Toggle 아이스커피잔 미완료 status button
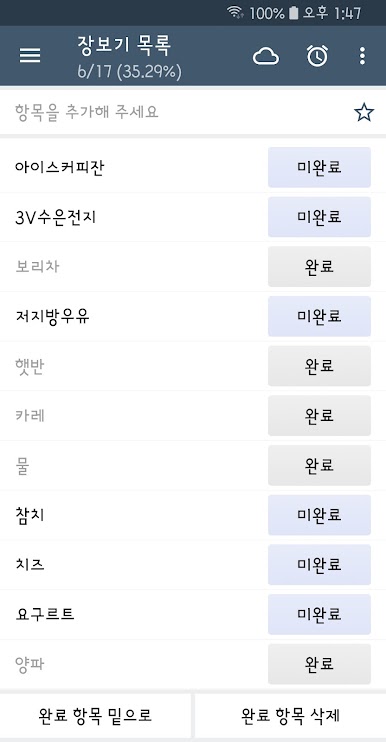Image resolution: width=386 pixels, height=742 pixels. pyautogui.click(x=319, y=167)
